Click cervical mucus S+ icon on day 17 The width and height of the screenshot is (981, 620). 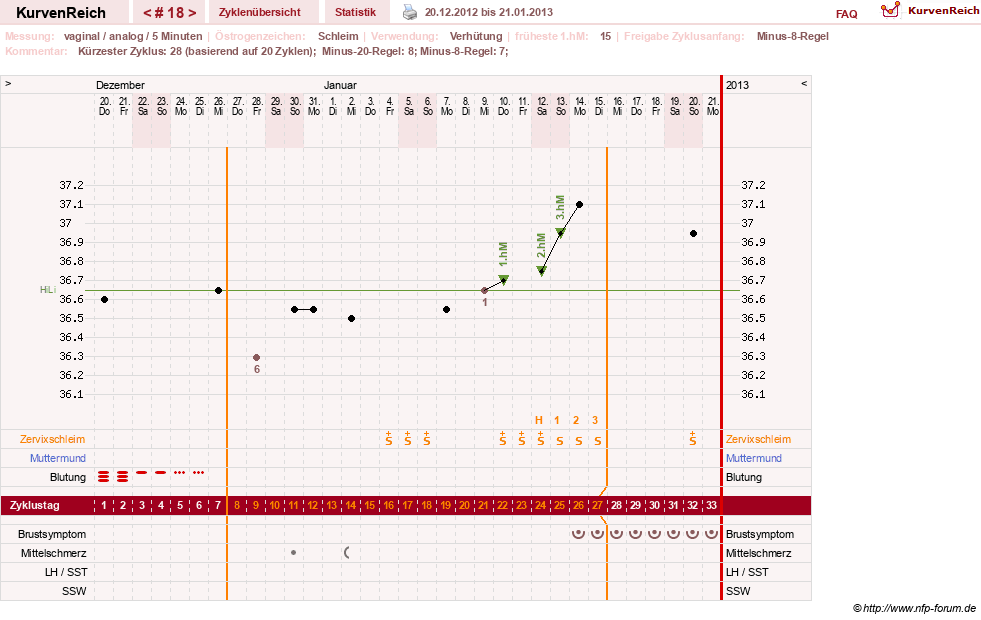(408, 439)
